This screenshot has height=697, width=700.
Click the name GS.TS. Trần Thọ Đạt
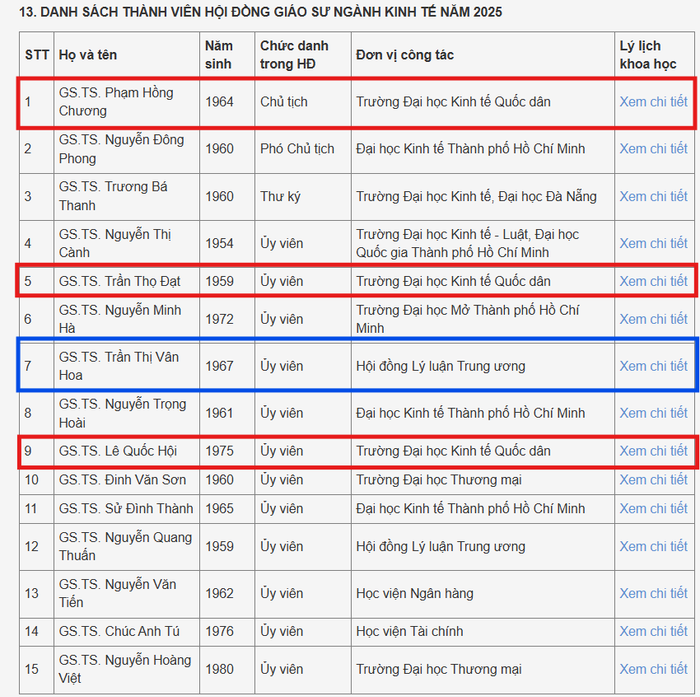(120, 281)
